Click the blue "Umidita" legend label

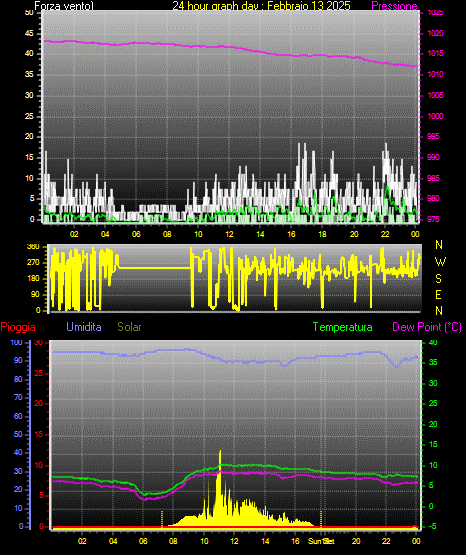point(84,327)
